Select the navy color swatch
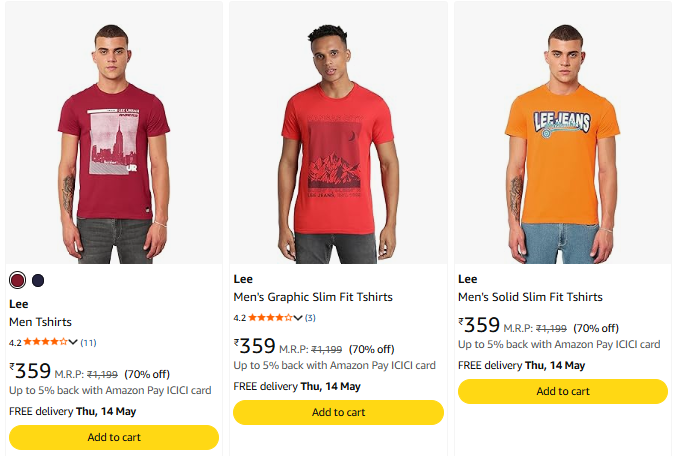 [x=38, y=279]
